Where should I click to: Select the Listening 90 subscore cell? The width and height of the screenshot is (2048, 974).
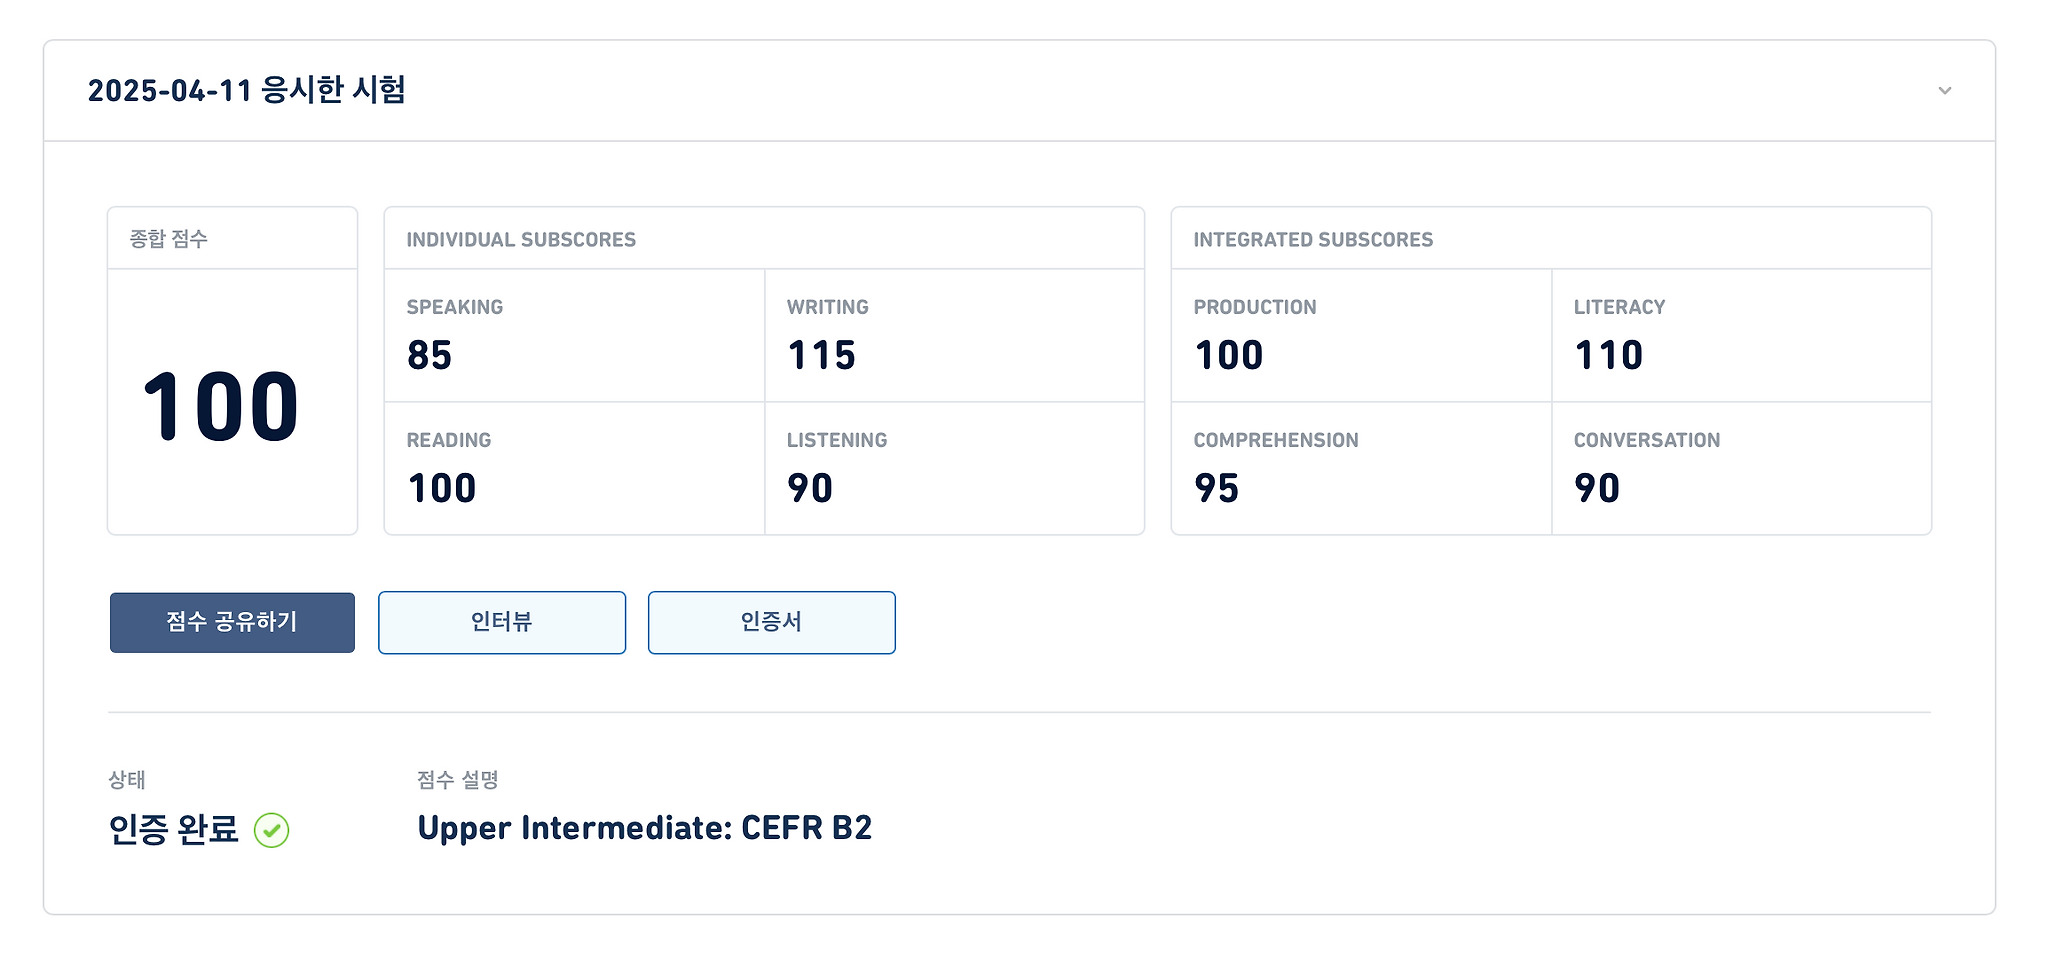955,469
